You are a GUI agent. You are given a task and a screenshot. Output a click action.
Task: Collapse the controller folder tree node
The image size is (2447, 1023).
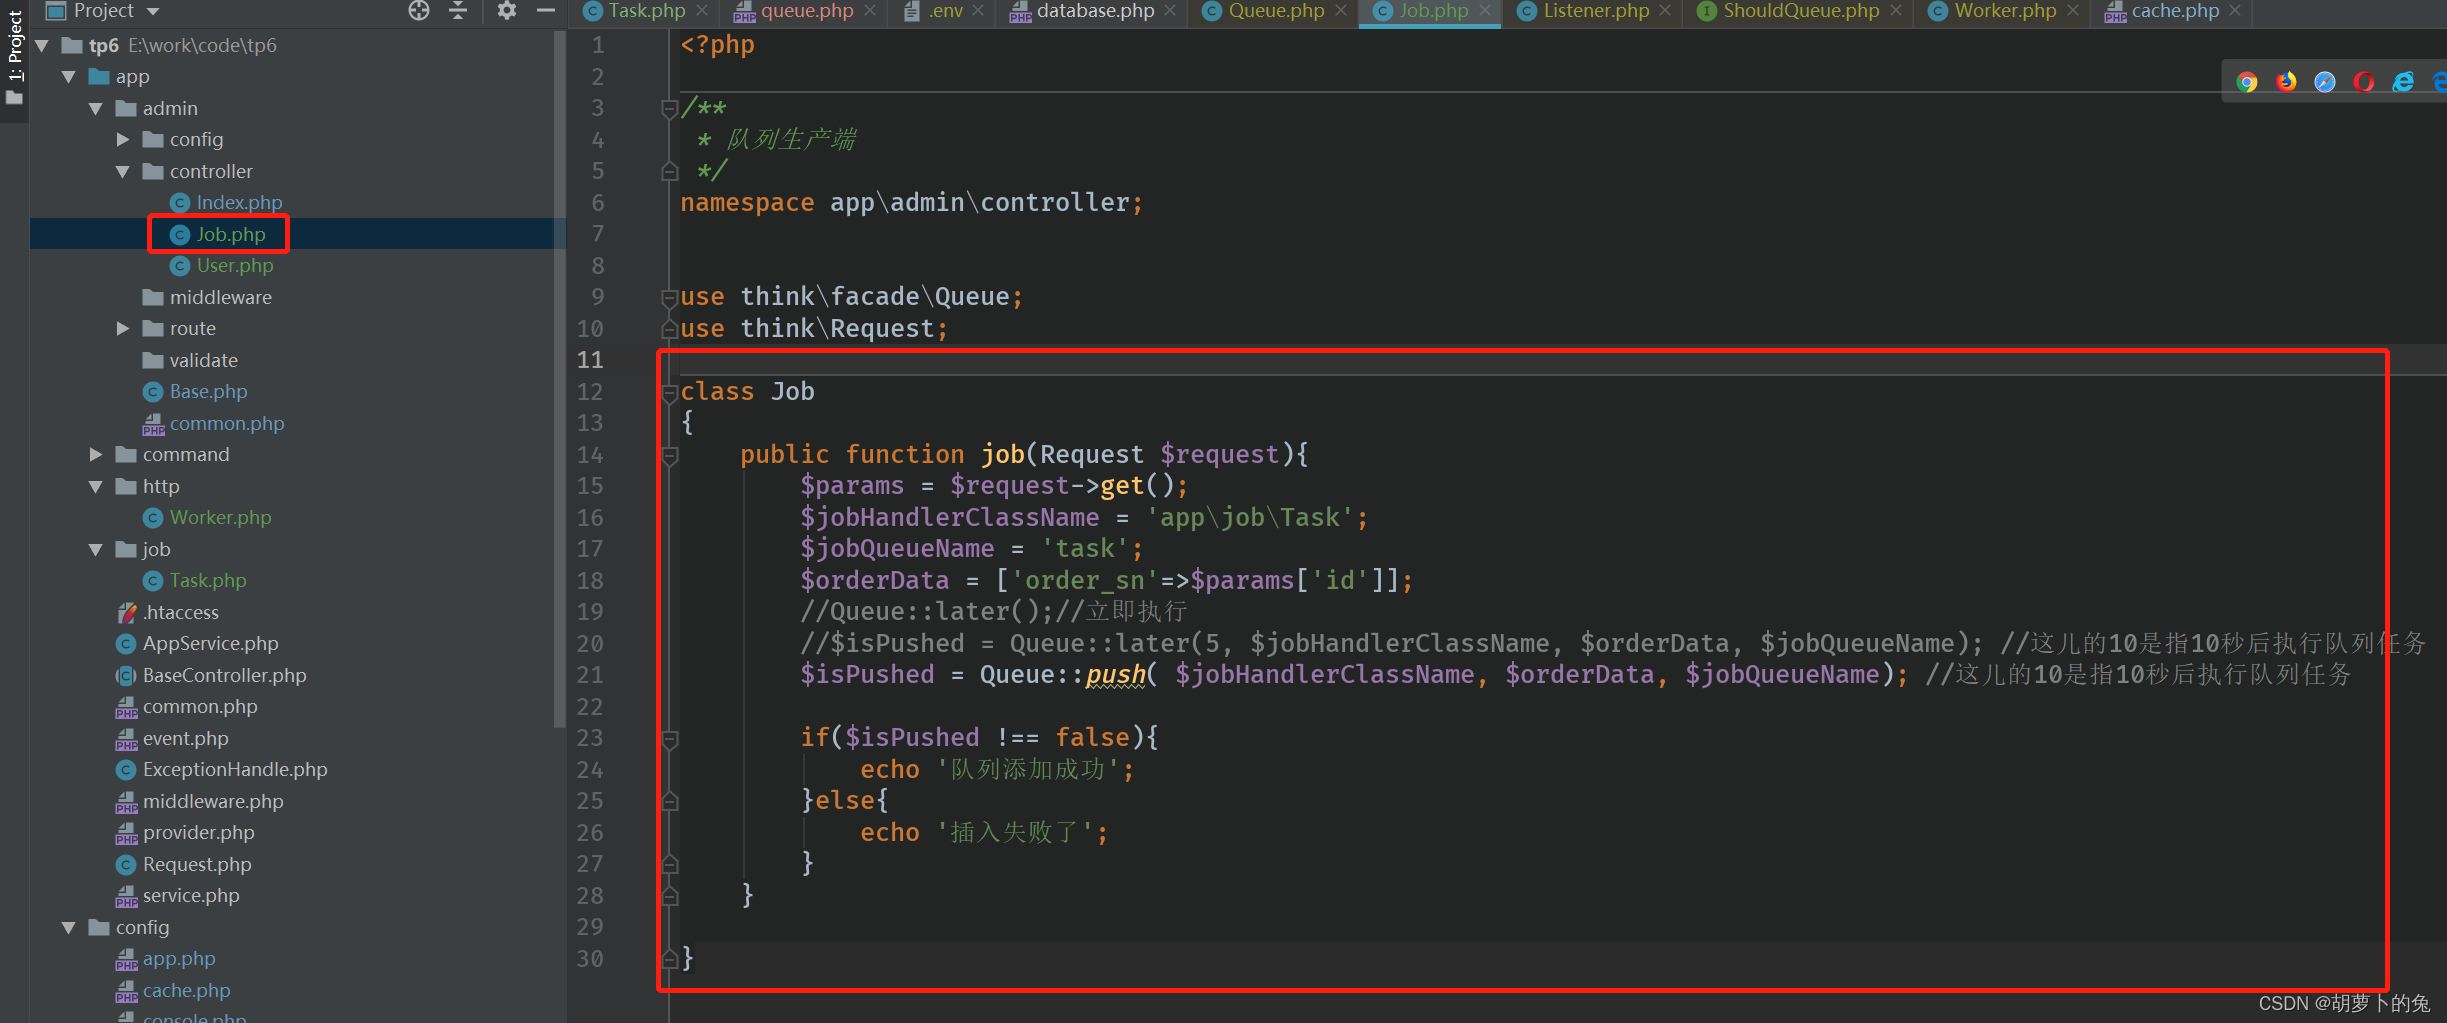tap(122, 171)
